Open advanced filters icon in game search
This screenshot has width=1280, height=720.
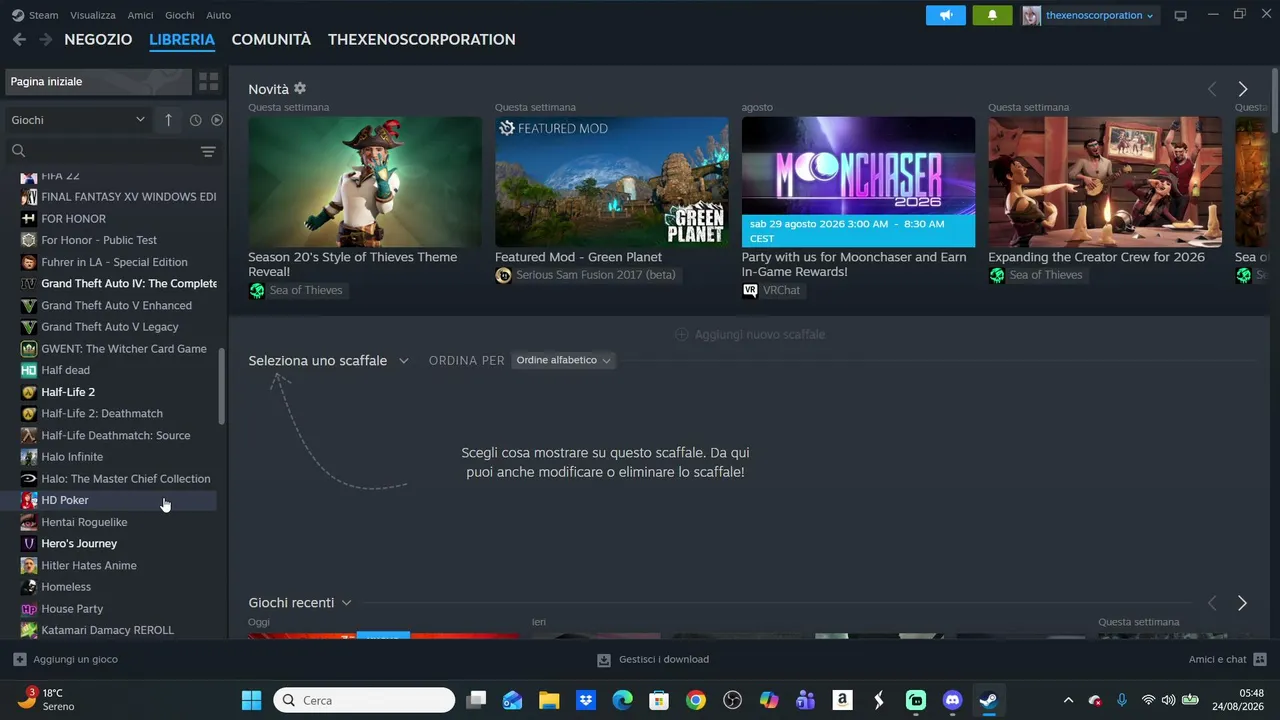pyautogui.click(x=208, y=151)
